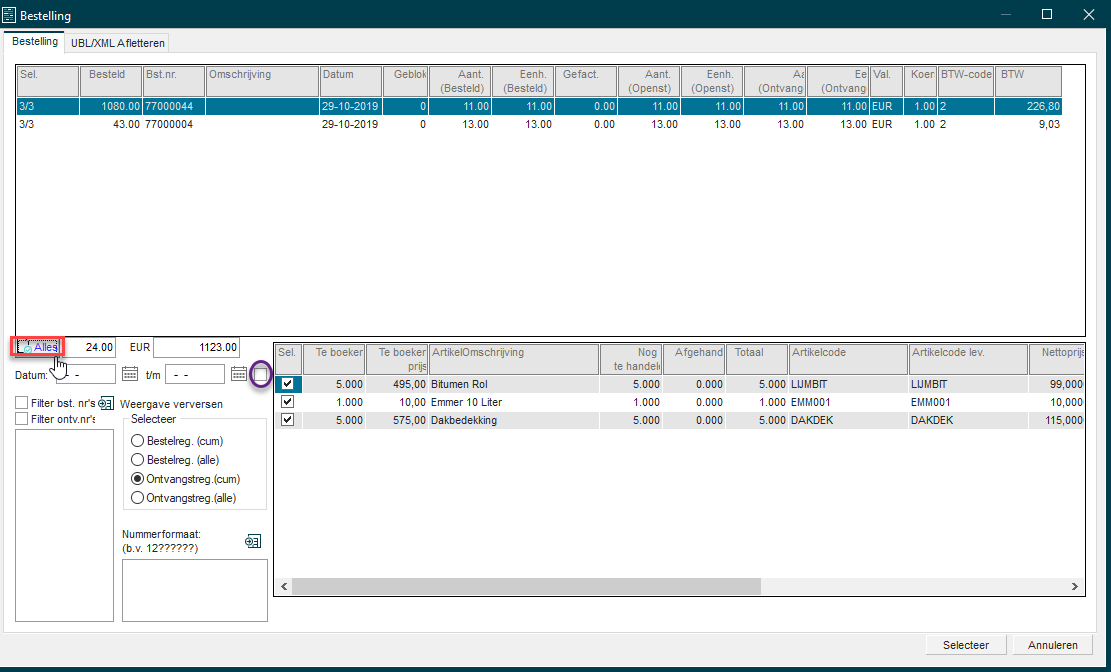Click the Nummerformaat text box
This screenshot has height=672, width=1111.
pyautogui.click(x=195, y=590)
